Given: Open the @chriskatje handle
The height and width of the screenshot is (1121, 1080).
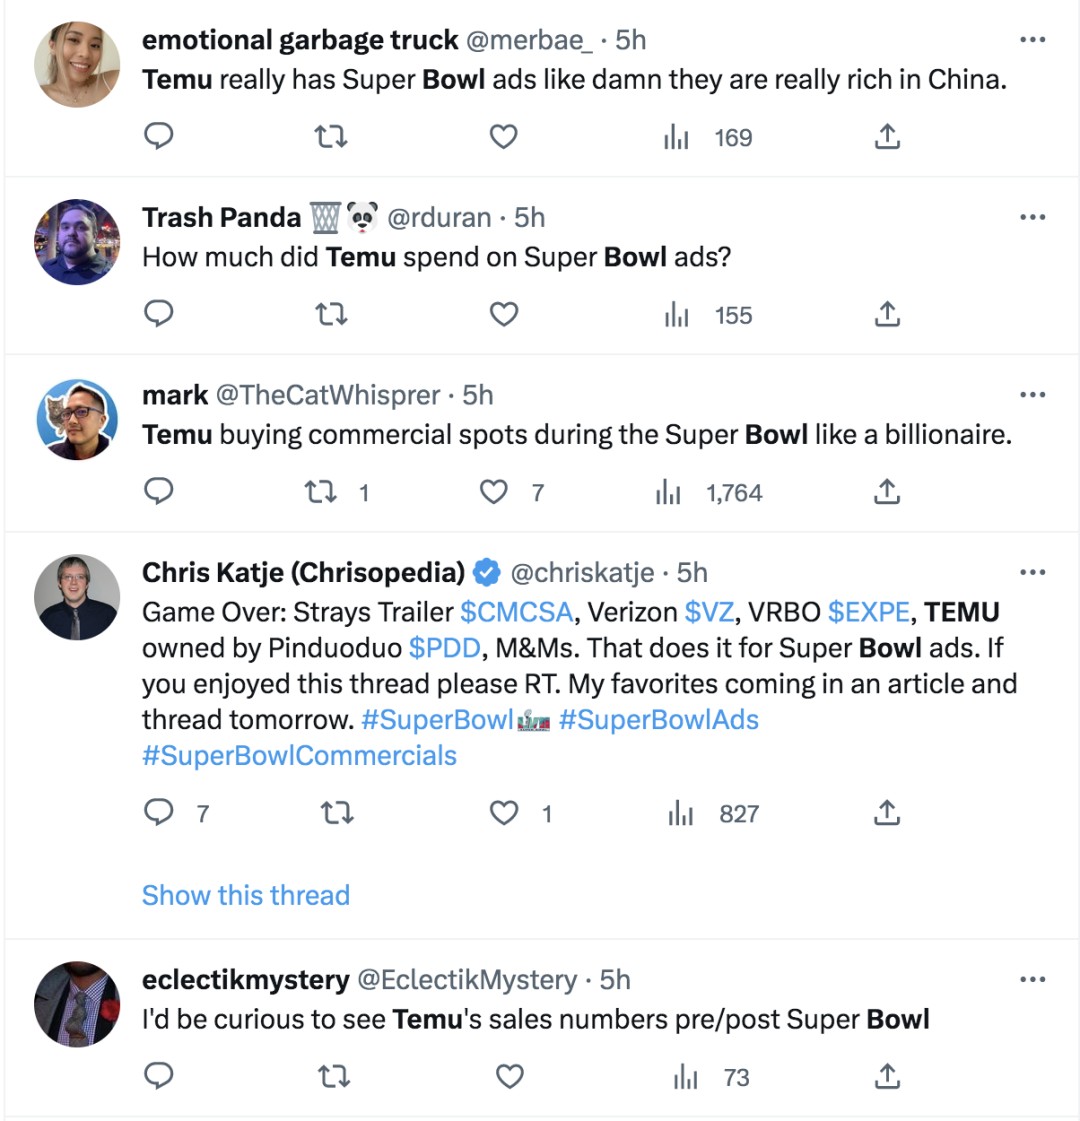Looking at the screenshot, I should (x=582, y=573).
